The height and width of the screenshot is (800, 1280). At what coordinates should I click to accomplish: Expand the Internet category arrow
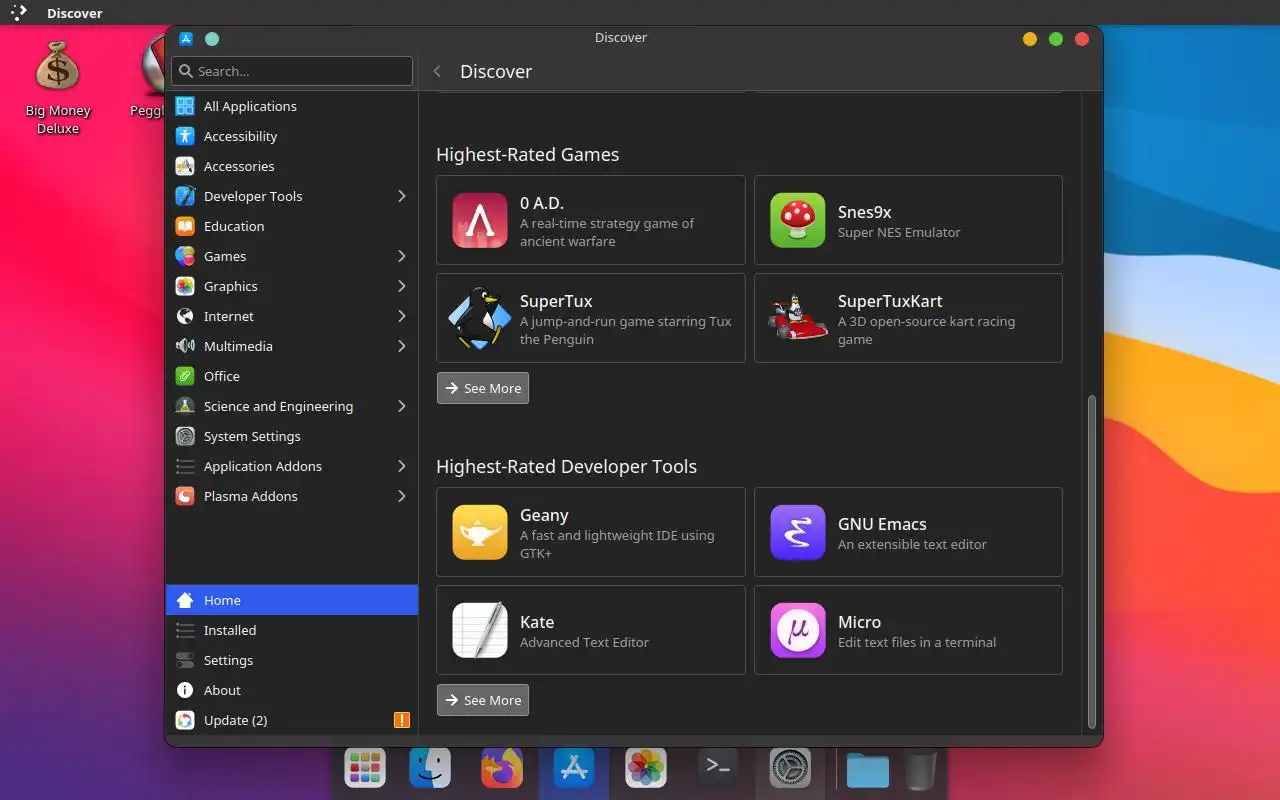click(x=402, y=316)
